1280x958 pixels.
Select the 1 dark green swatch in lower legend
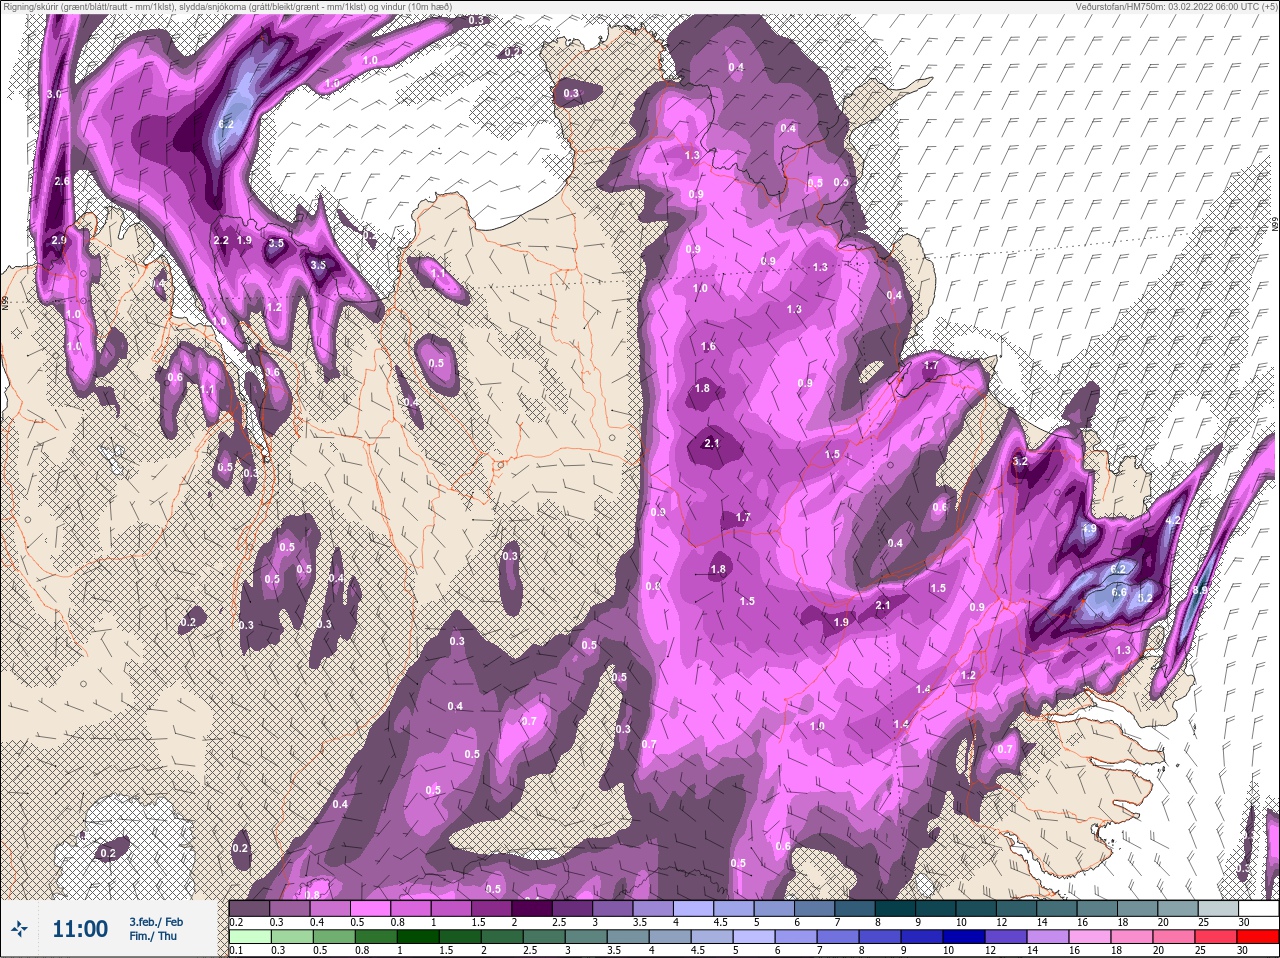coord(417,937)
